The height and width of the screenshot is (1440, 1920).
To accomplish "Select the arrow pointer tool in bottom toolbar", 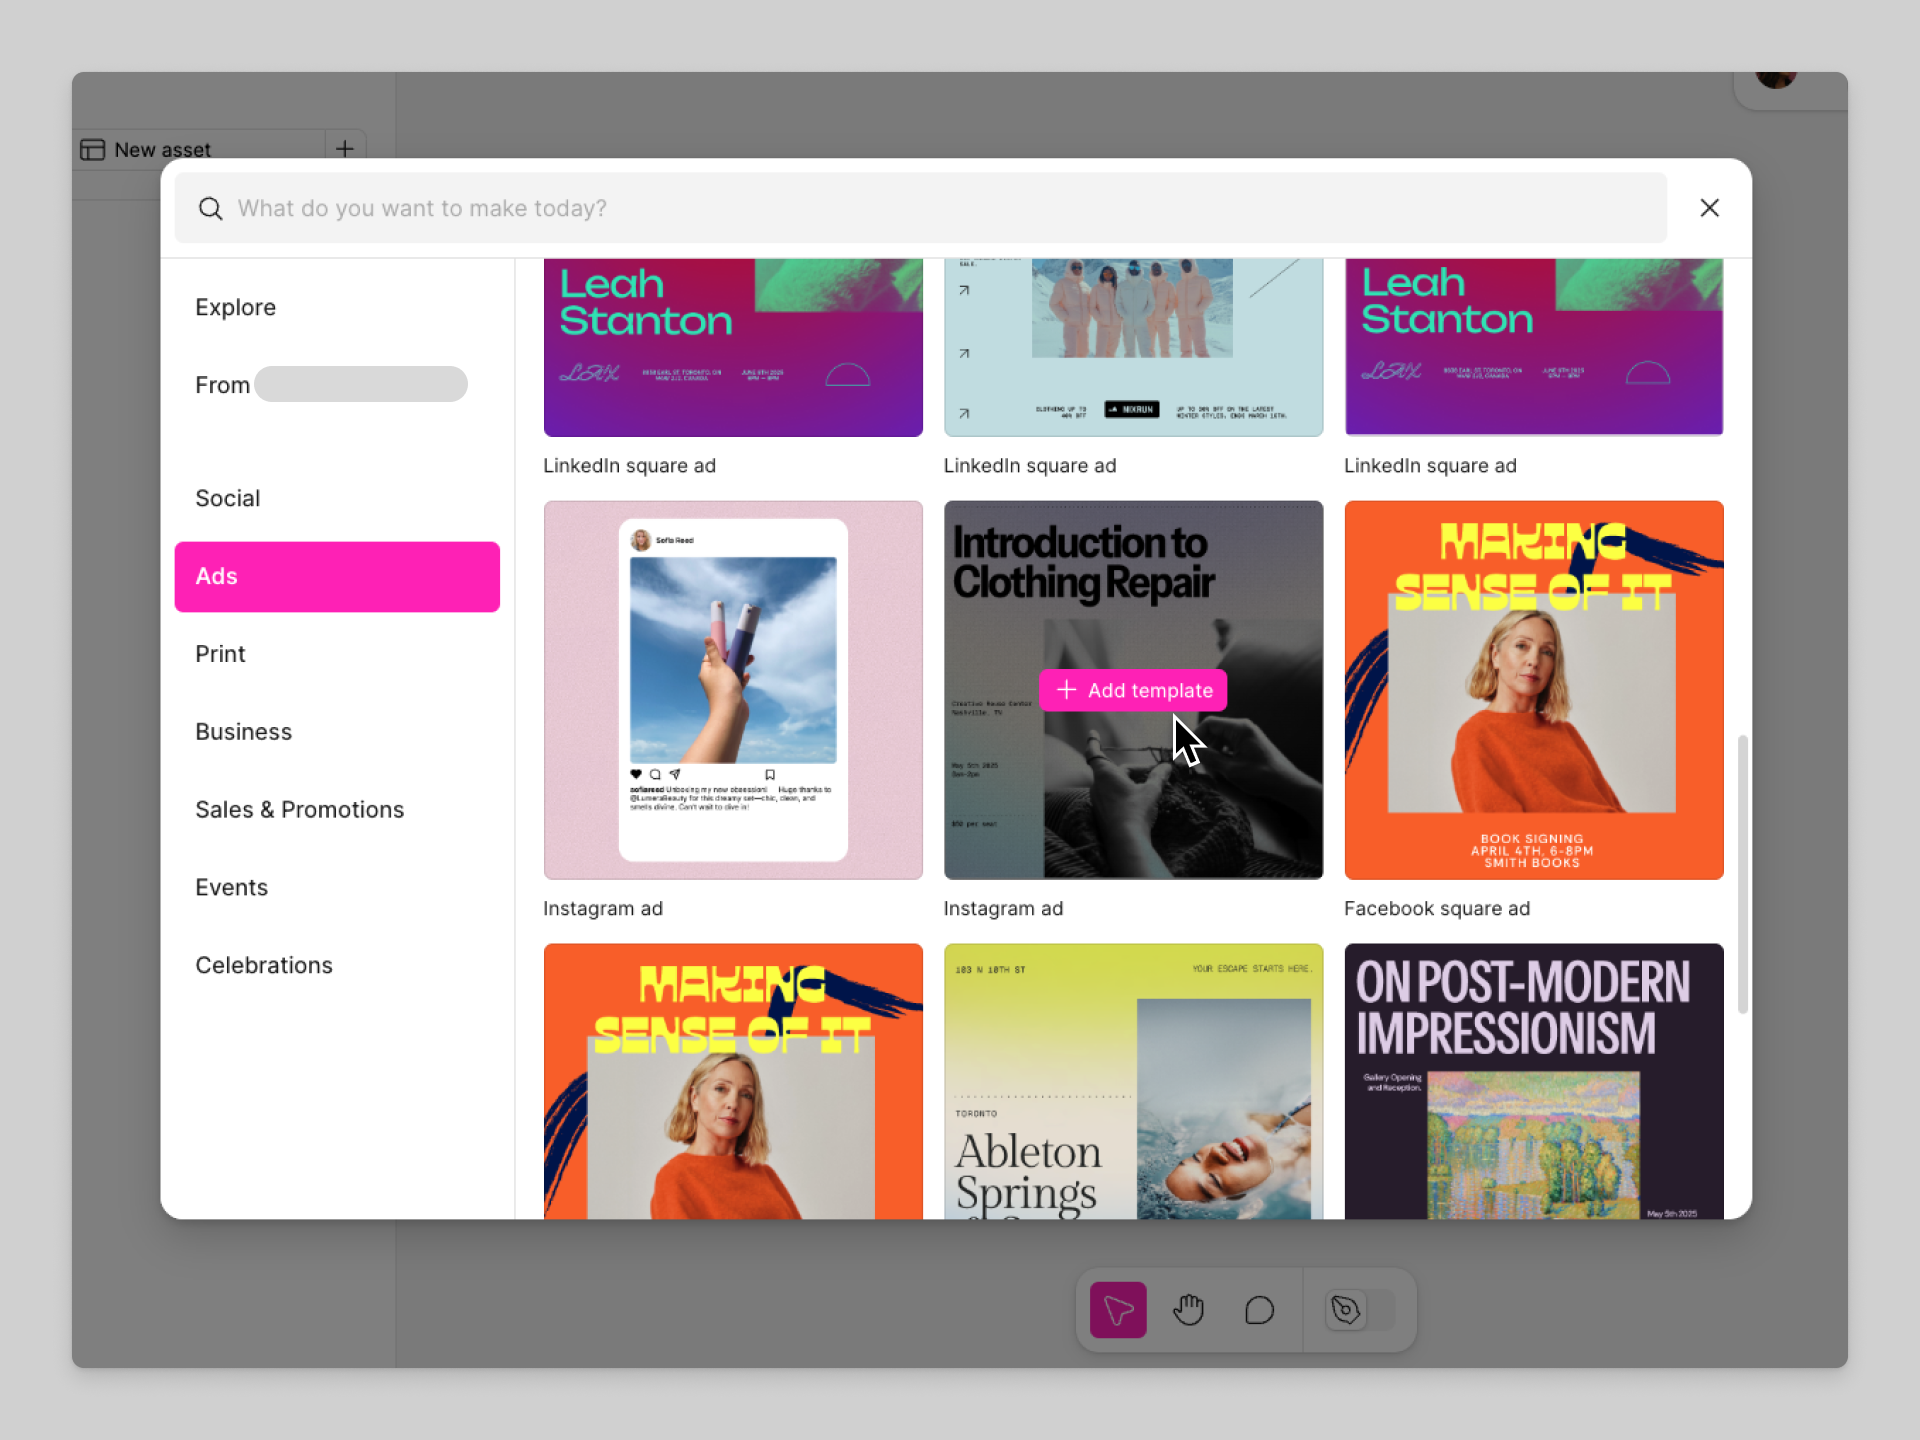I will 1118,1309.
